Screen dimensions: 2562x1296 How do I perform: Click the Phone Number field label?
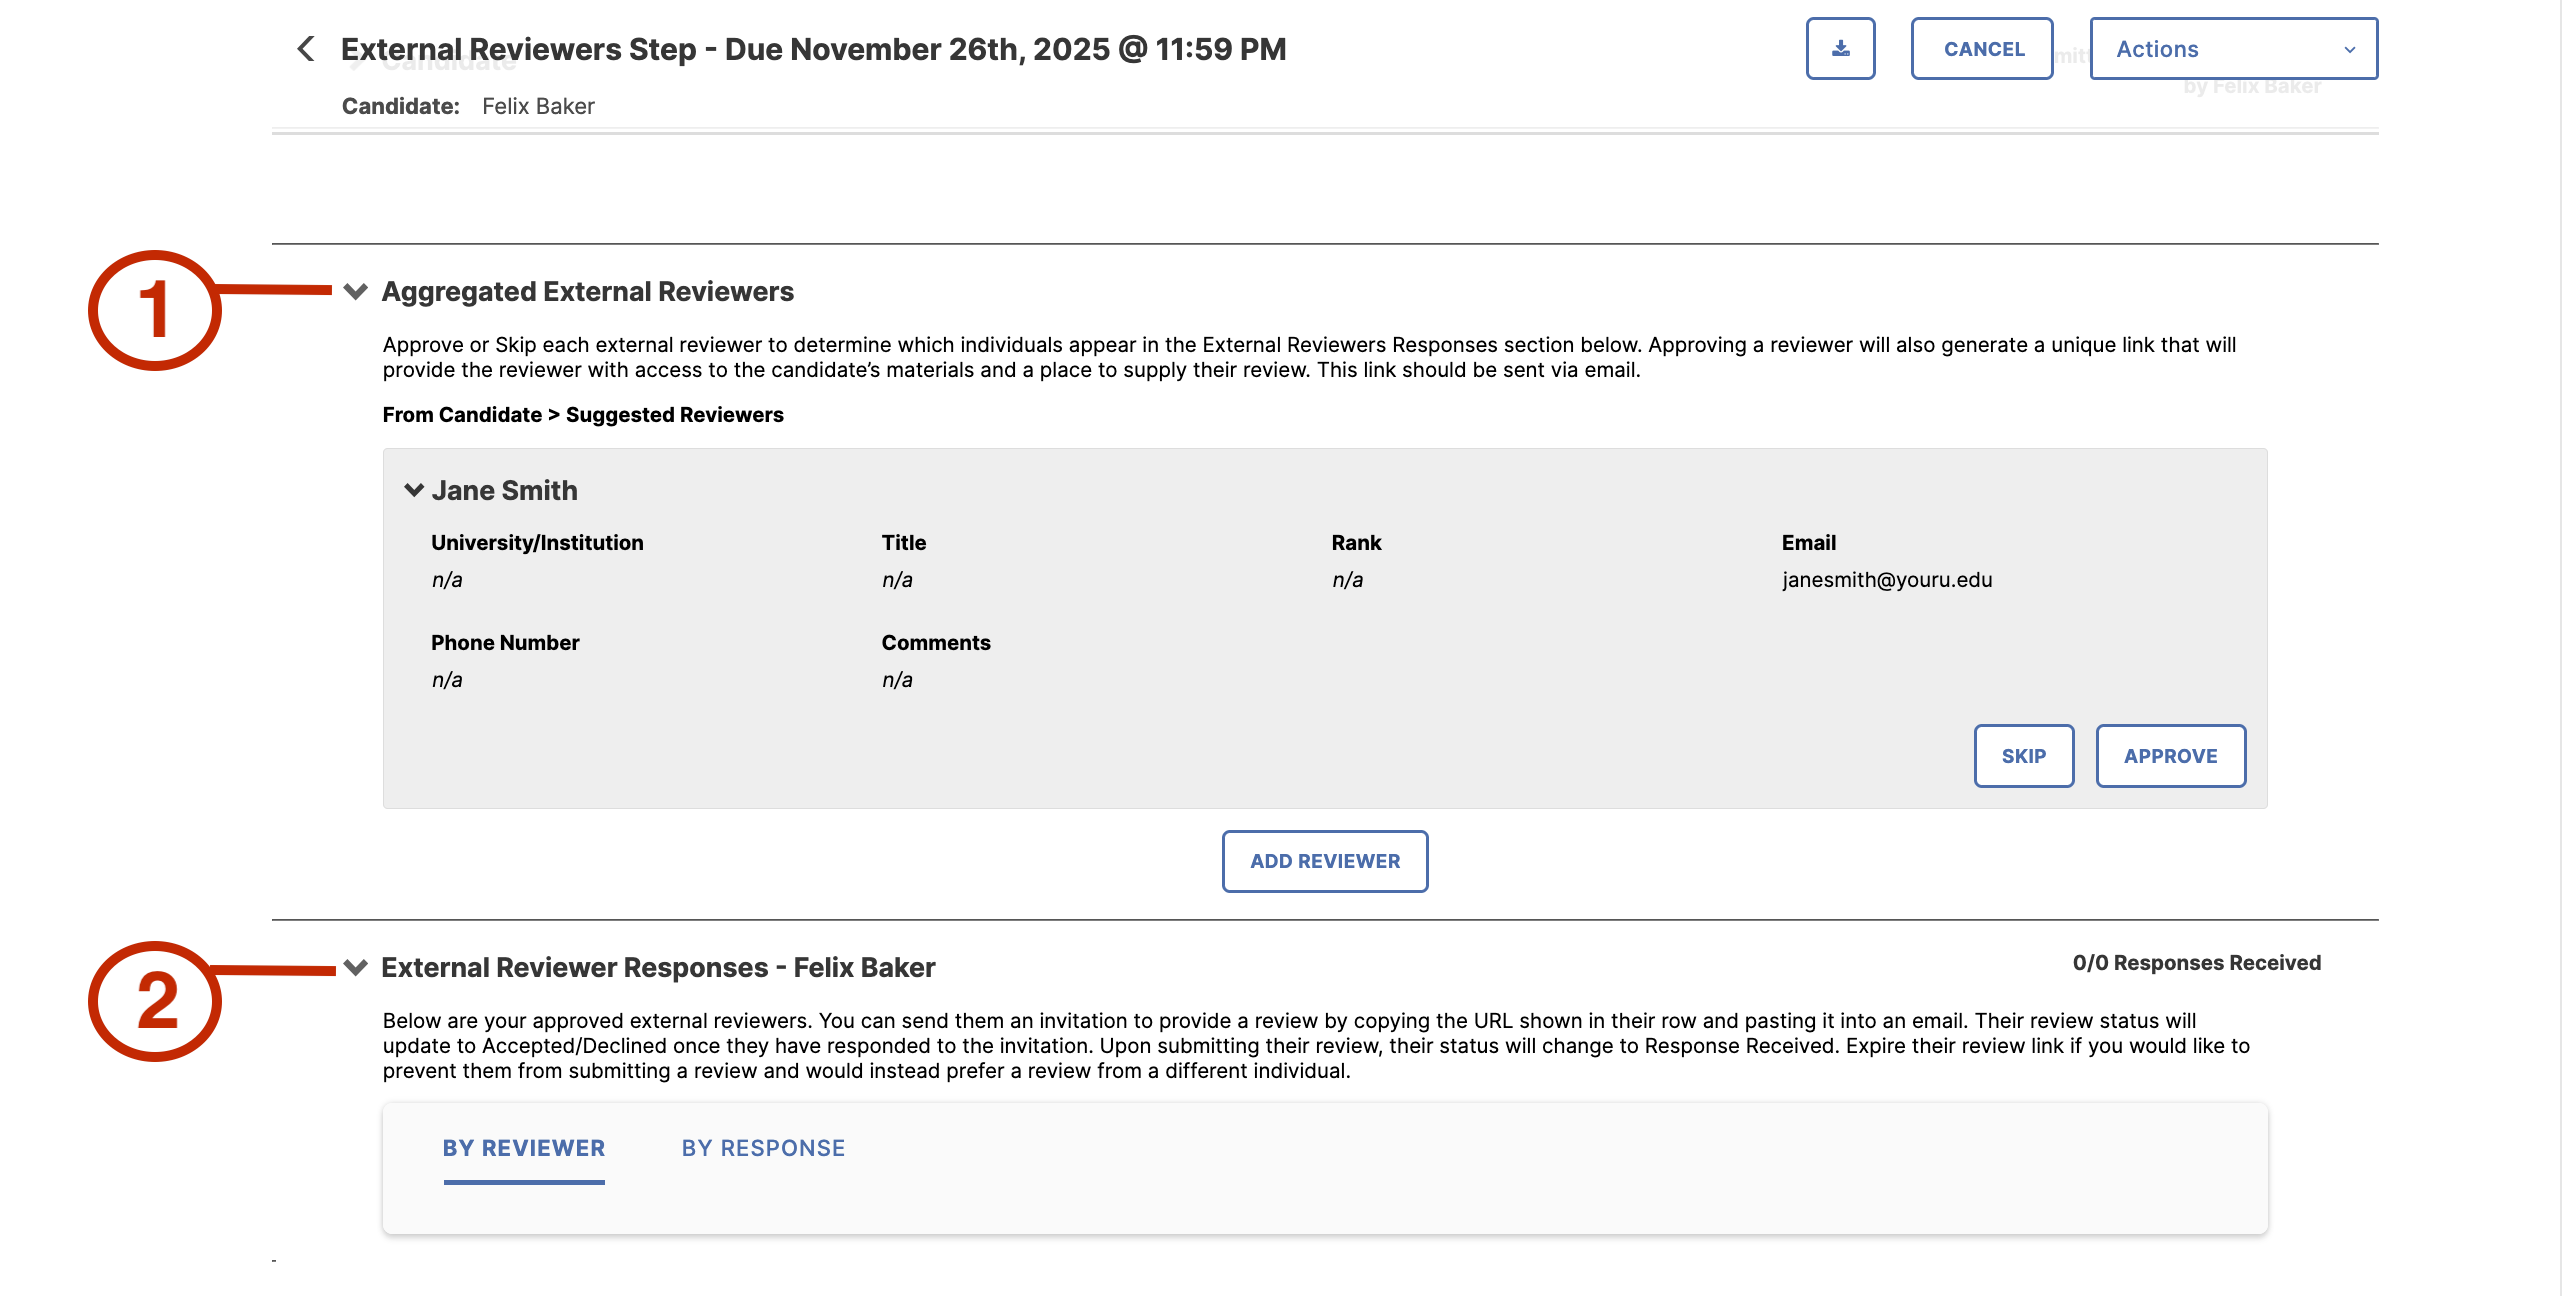coord(505,643)
